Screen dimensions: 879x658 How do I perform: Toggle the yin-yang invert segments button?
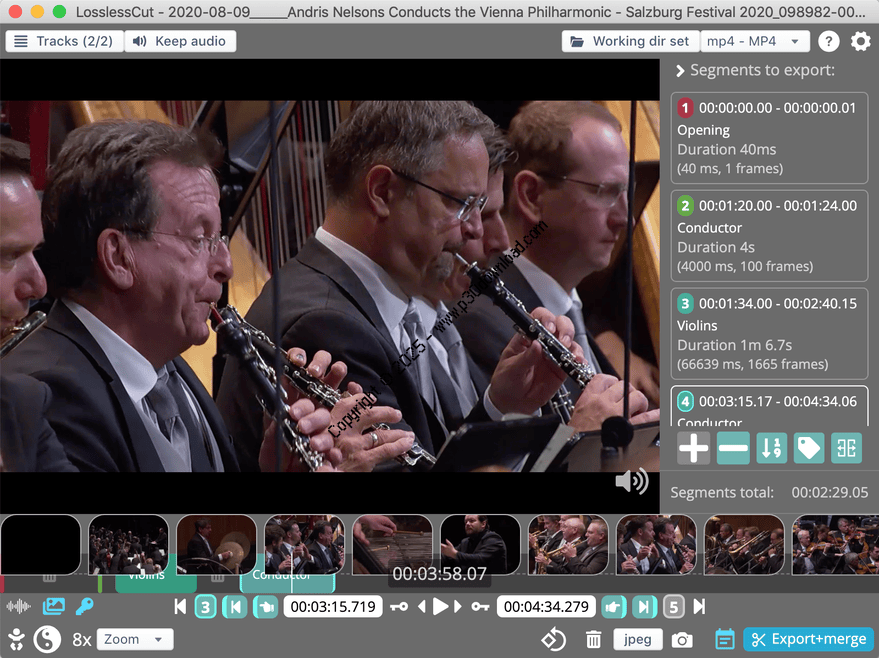[47, 639]
